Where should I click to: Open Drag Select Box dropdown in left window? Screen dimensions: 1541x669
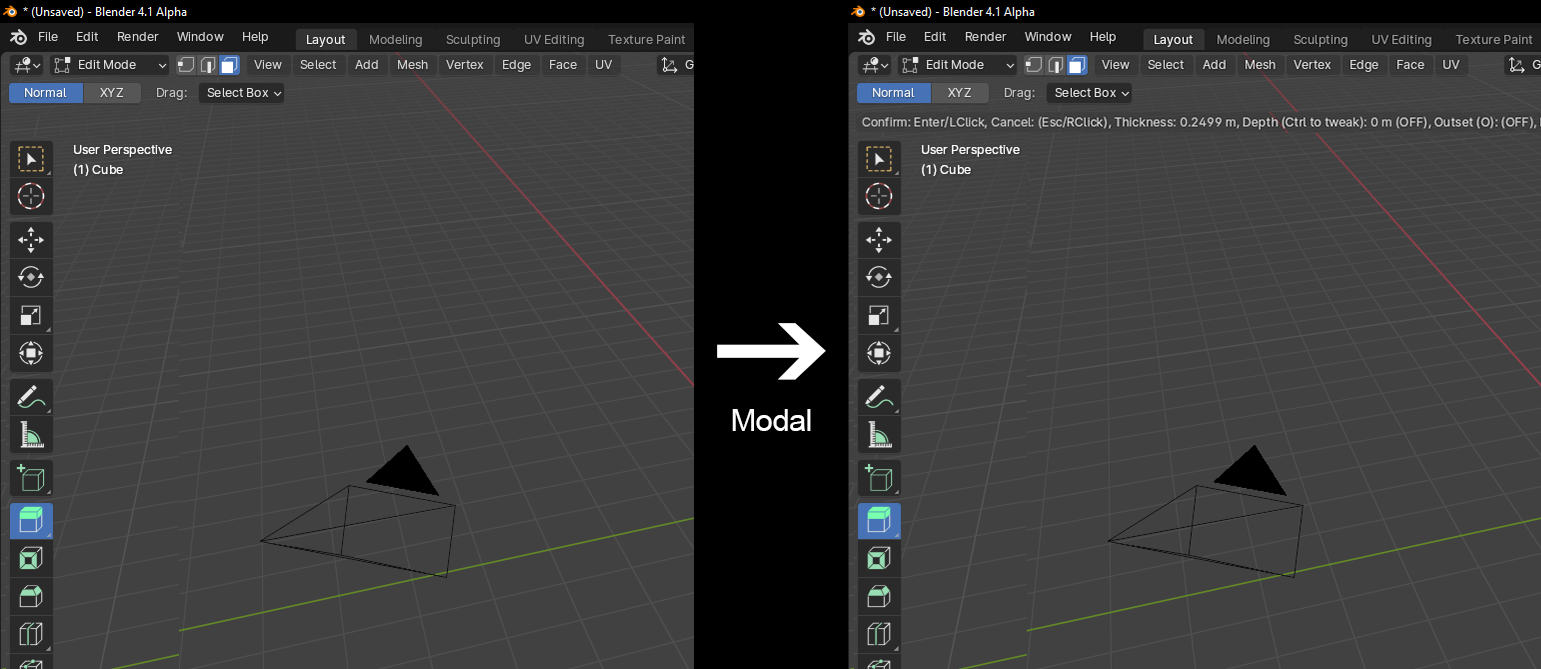[243, 93]
